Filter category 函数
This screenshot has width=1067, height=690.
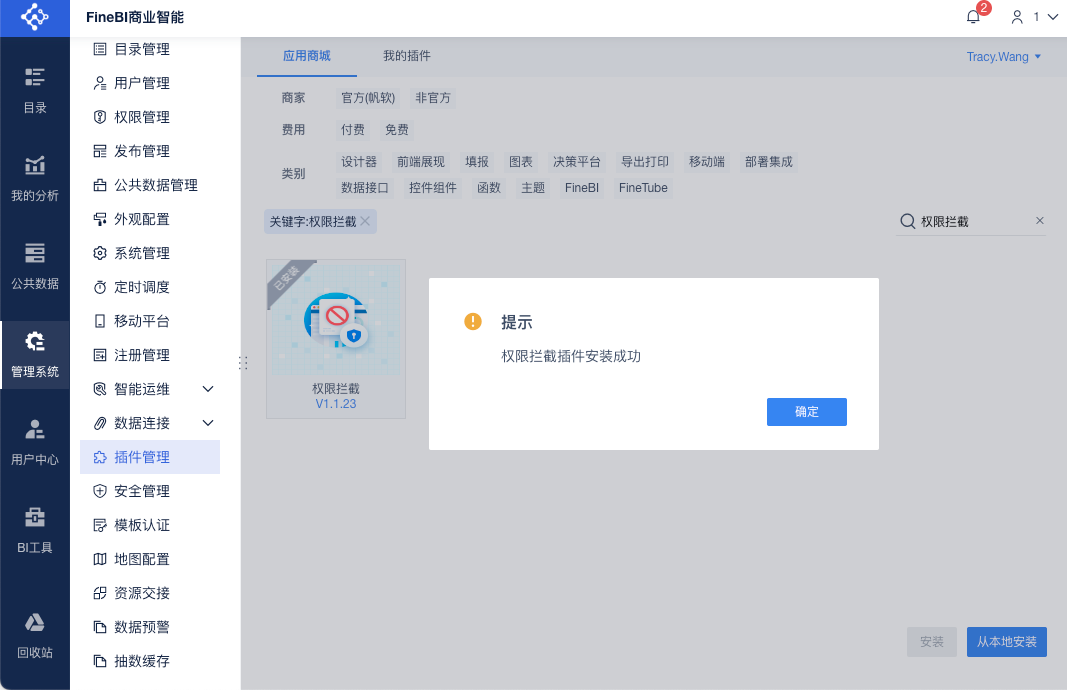489,188
